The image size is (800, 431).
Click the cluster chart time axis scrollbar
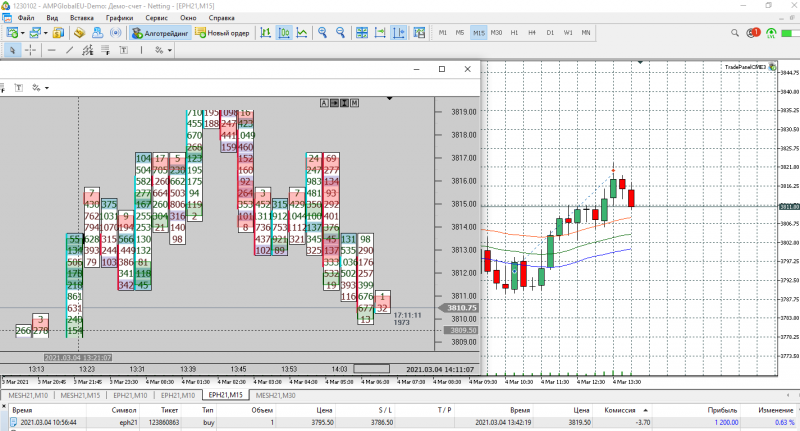click(x=371, y=369)
